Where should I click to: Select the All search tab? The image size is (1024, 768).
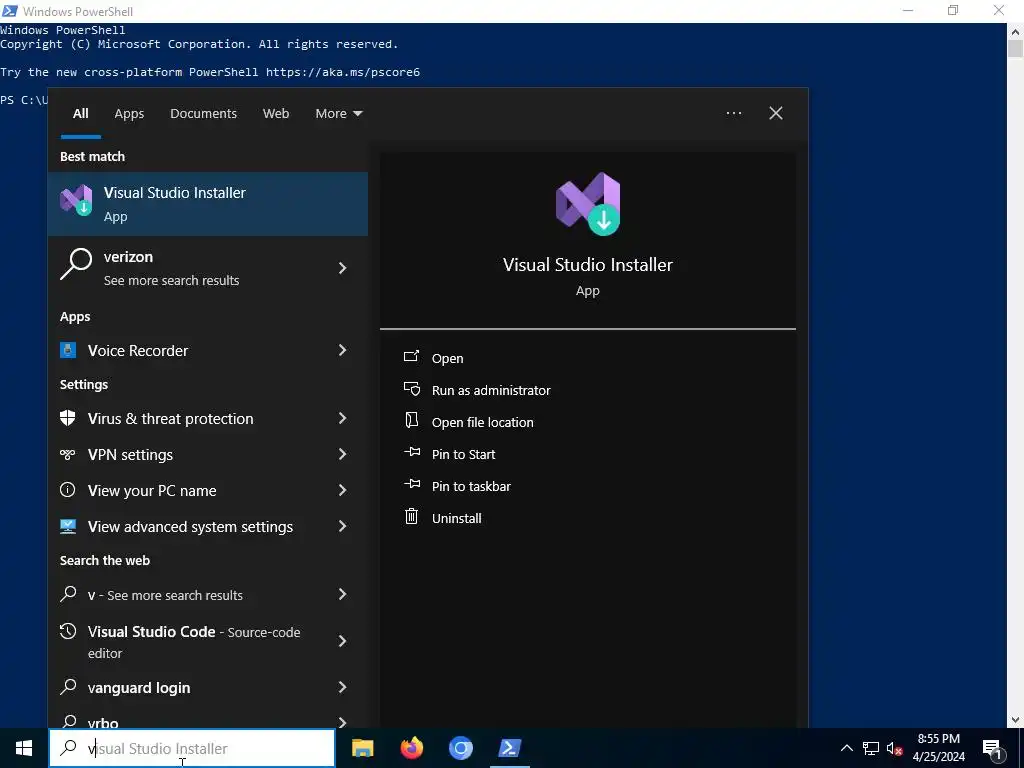[80, 114]
